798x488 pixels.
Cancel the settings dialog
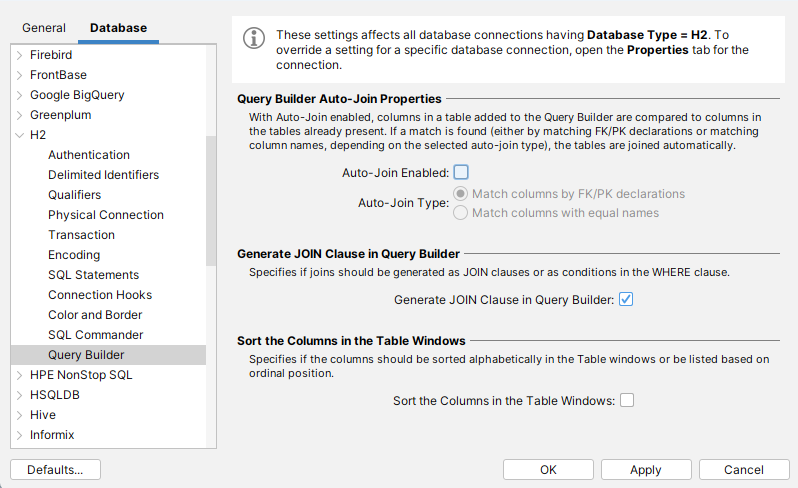[x=744, y=470]
